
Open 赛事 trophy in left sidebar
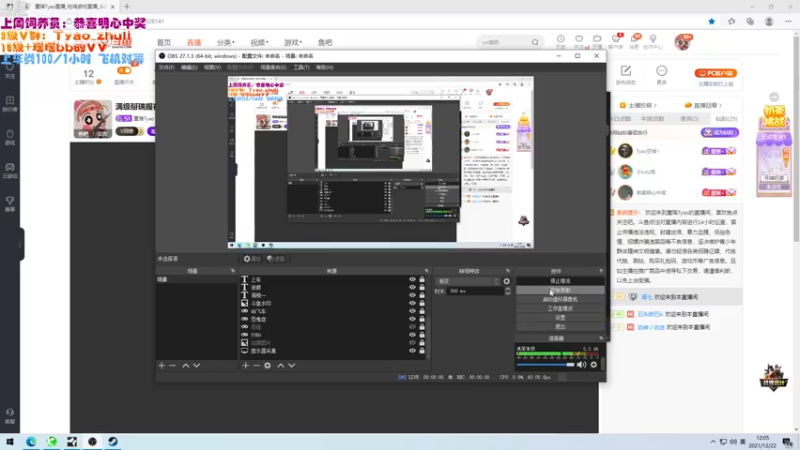[10, 204]
